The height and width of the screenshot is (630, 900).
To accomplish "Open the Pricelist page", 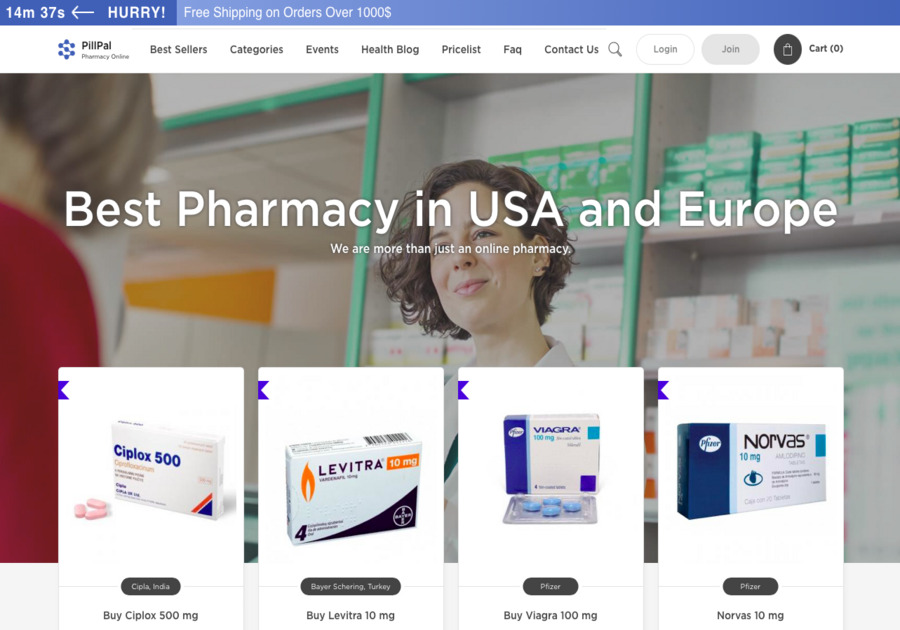I will [461, 49].
